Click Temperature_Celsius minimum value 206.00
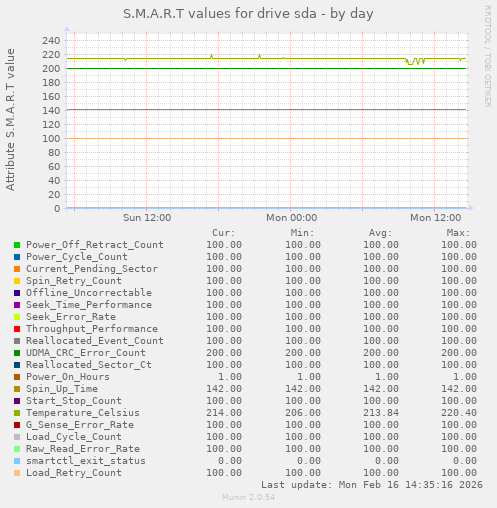Screen dimensions: 497x508 (x=303, y=413)
